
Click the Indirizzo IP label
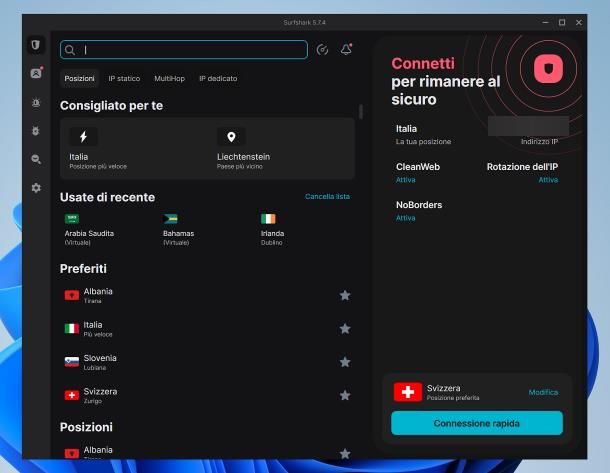539,142
